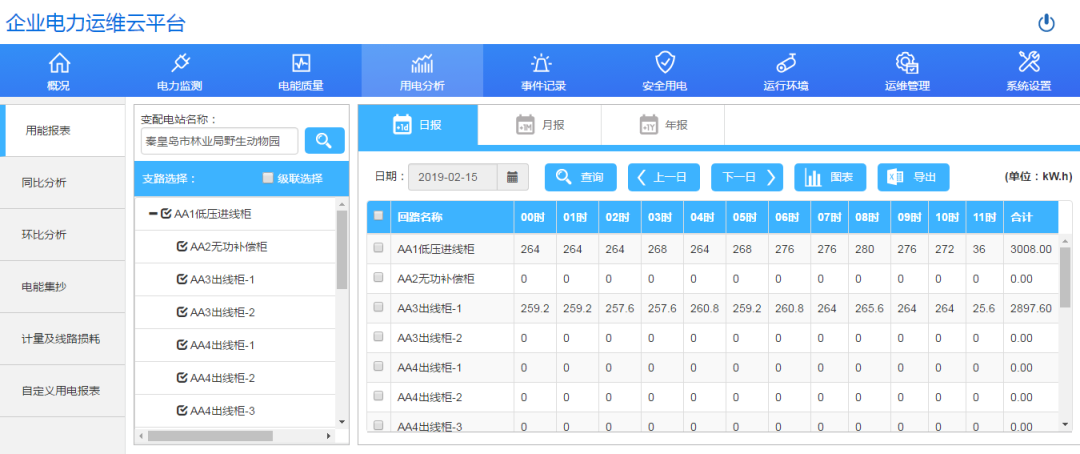Click the 00时 column header
The height and width of the screenshot is (454, 1080).
pyautogui.click(x=535, y=216)
